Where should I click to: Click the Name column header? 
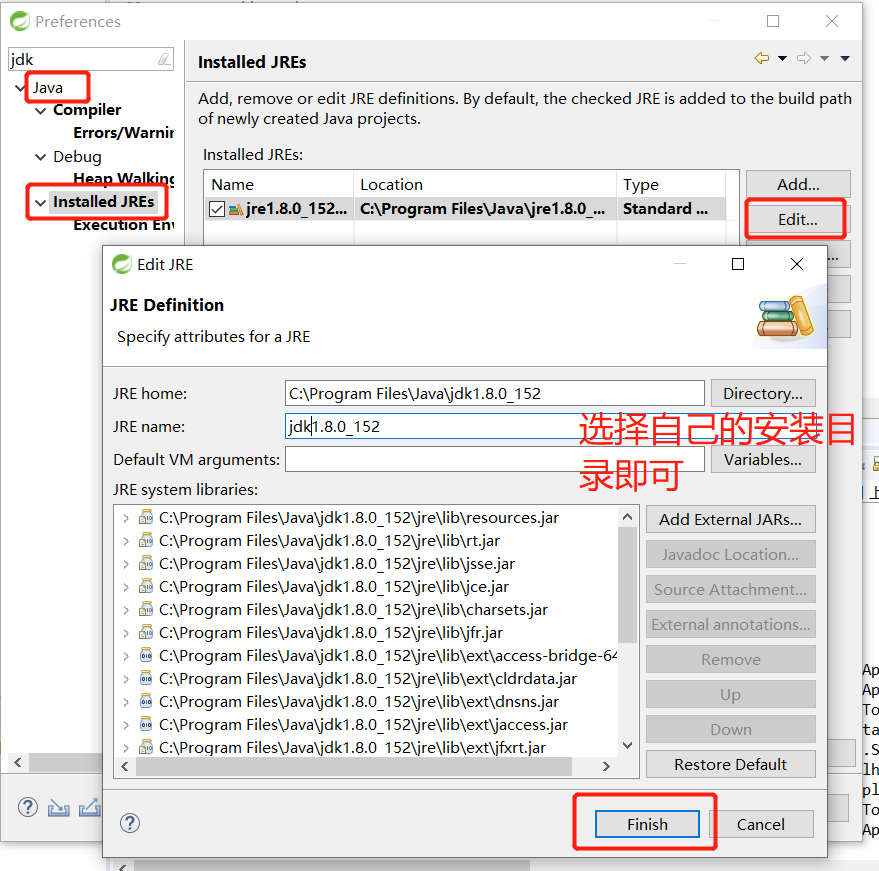tap(279, 184)
